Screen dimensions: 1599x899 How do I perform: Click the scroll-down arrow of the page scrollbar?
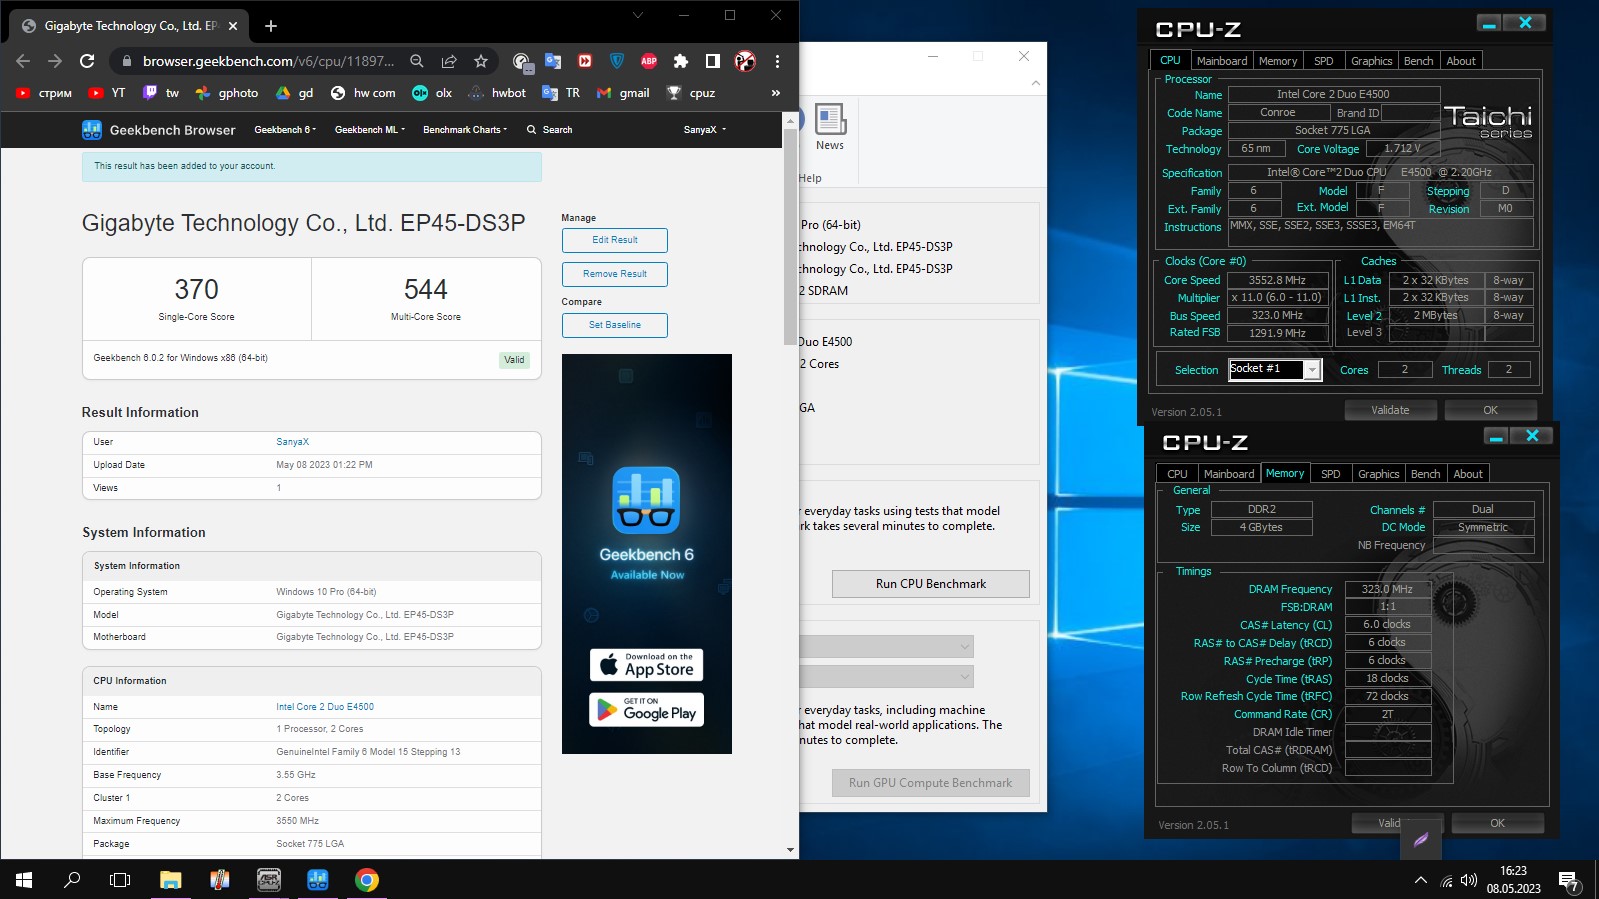[x=790, y=850]
